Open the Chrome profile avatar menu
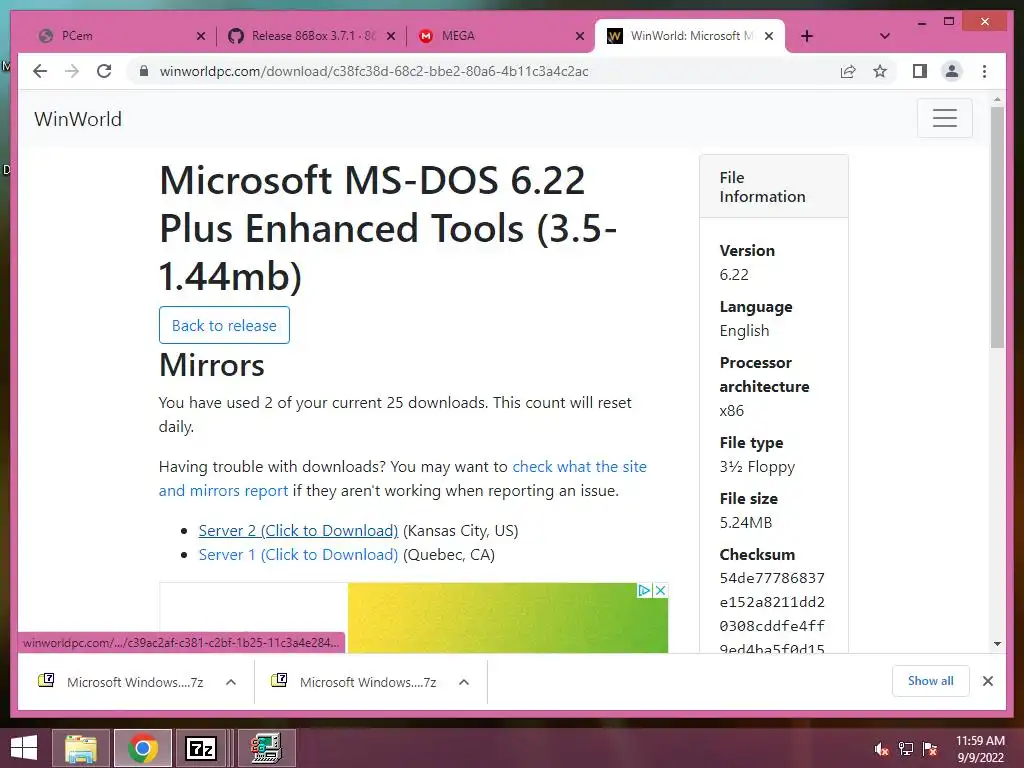Image resolution: width=1024 pixels, height=768 pixels. coord(952,71)
